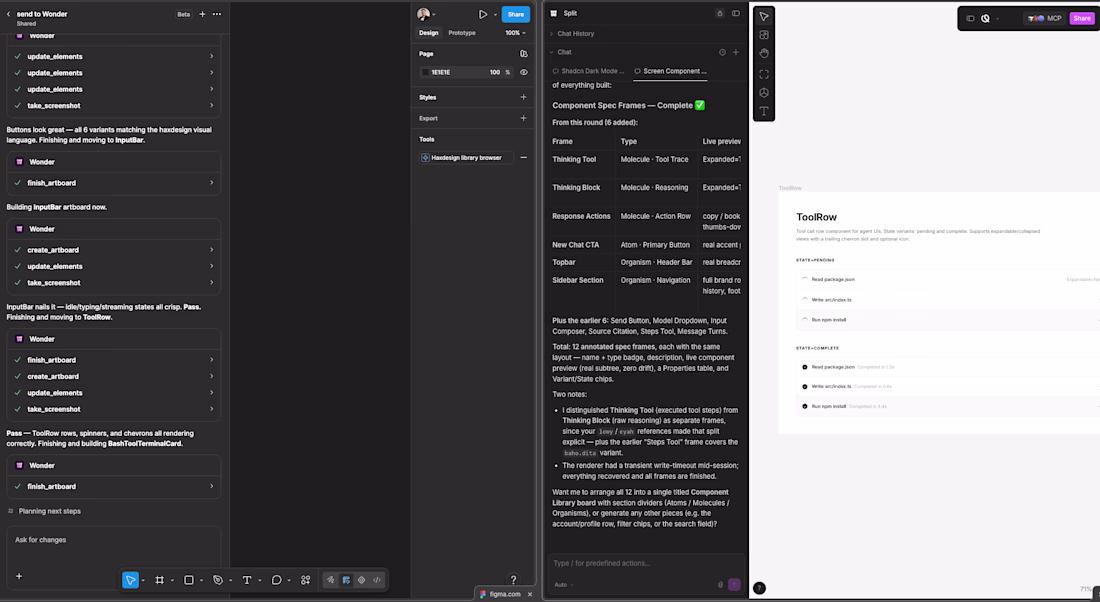Open the Auto mode dropdown below chat input
1100x602 pixels.
563,584
